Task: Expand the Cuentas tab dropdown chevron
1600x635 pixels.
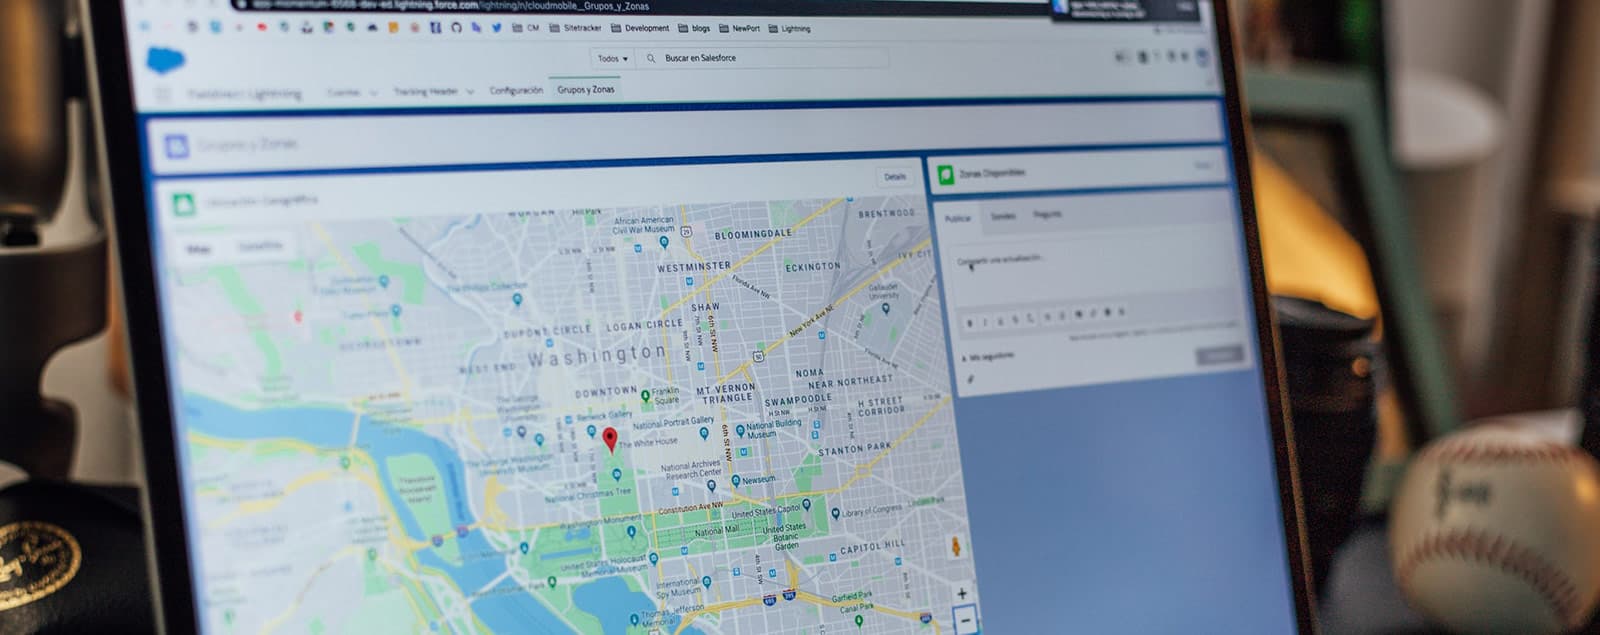Action: pos(374,93)
